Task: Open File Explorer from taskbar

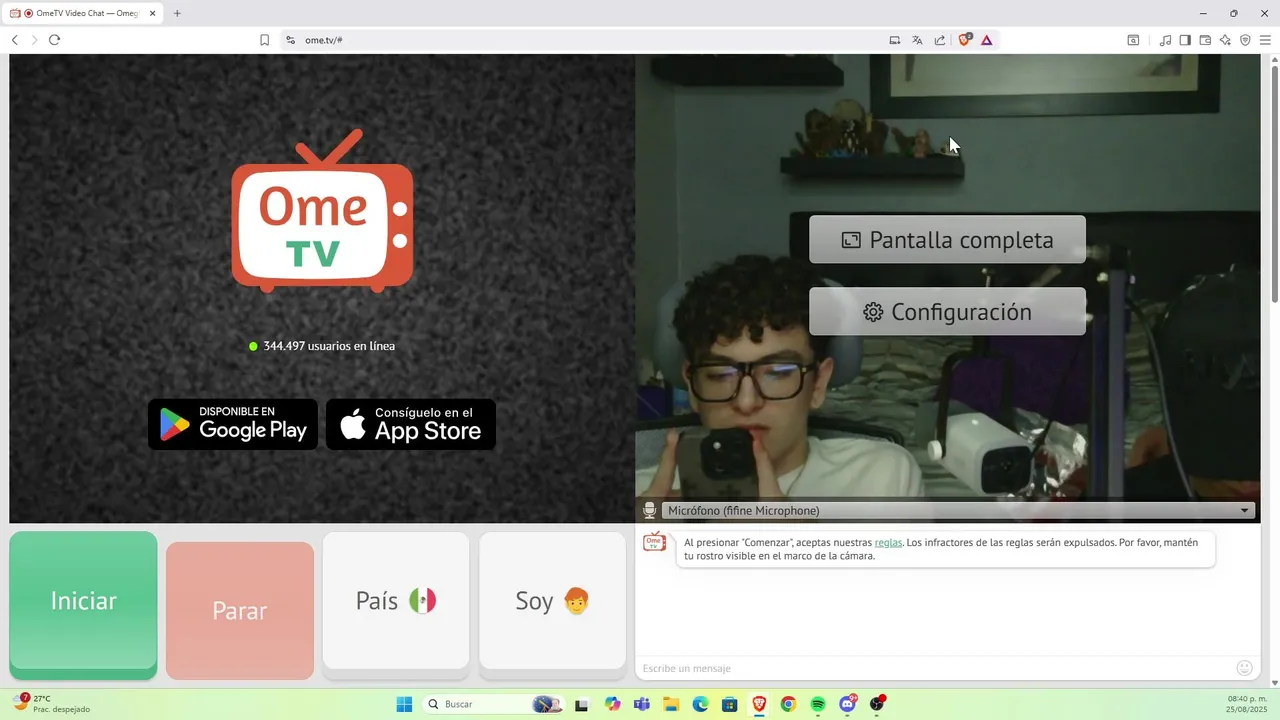Action: click(671, 704)
